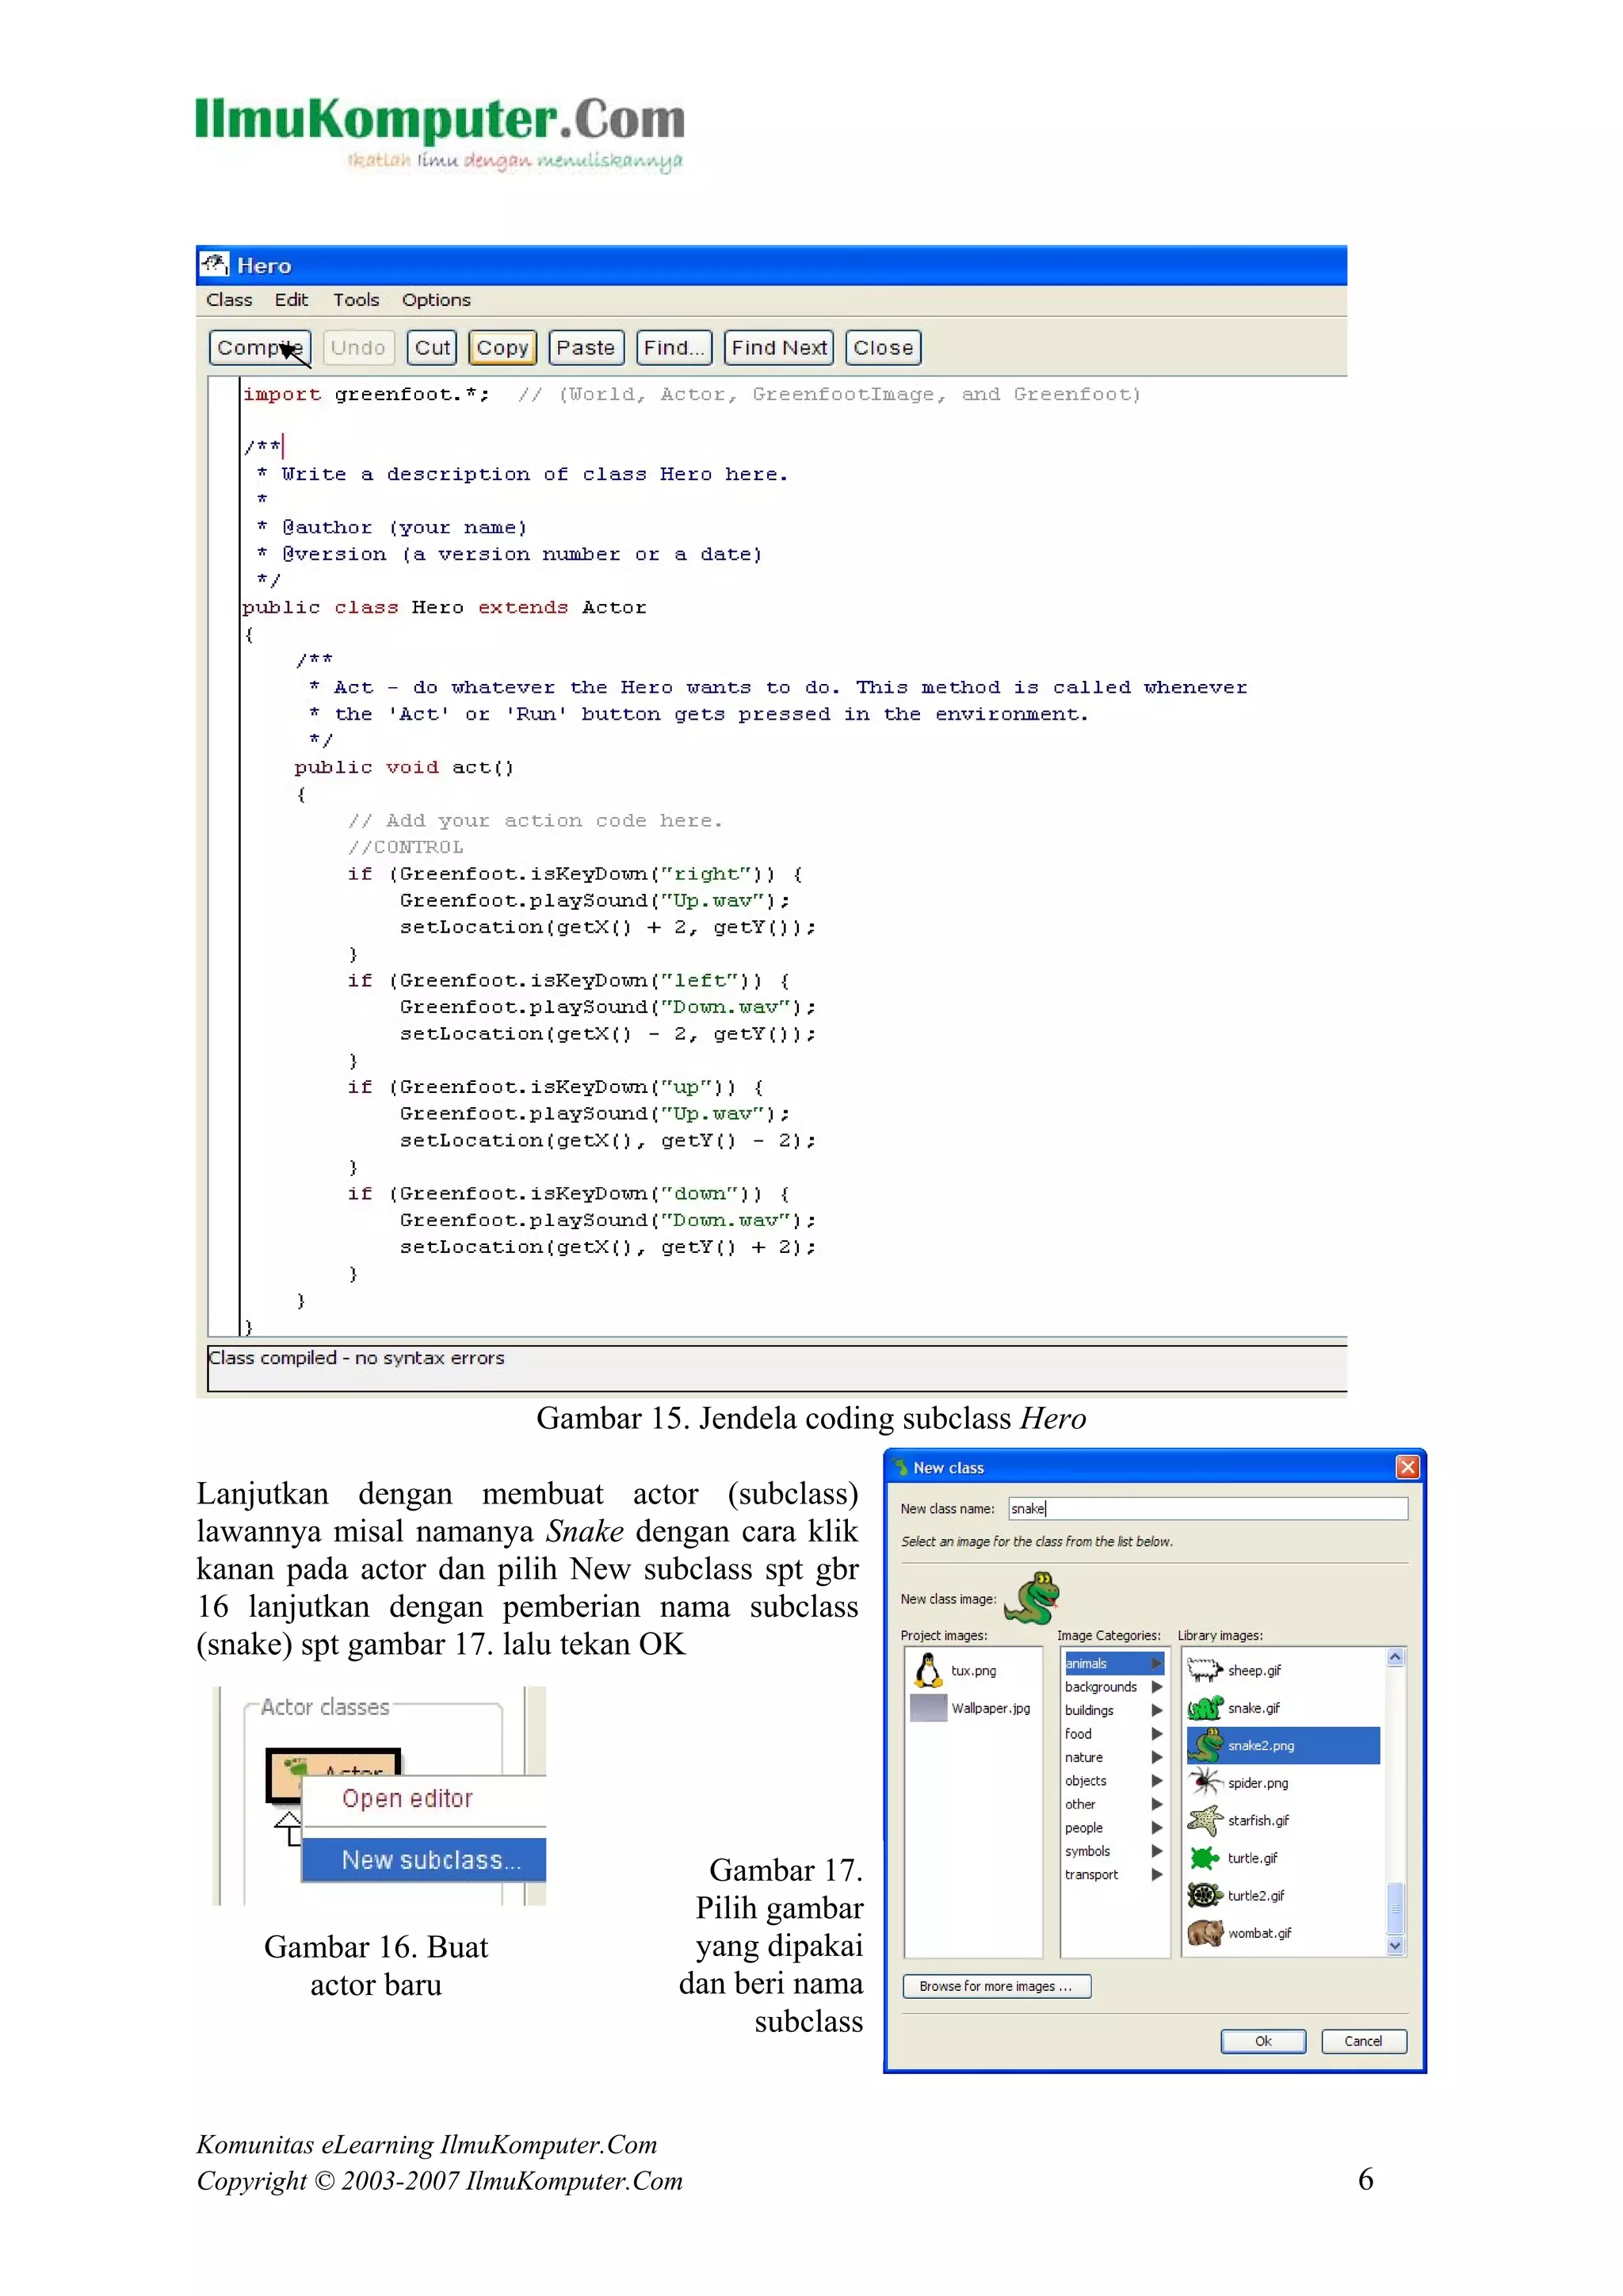Click Cancel in New class dialog
Viewport: 1623px width, 2296px height.
coord(1363,2041)
